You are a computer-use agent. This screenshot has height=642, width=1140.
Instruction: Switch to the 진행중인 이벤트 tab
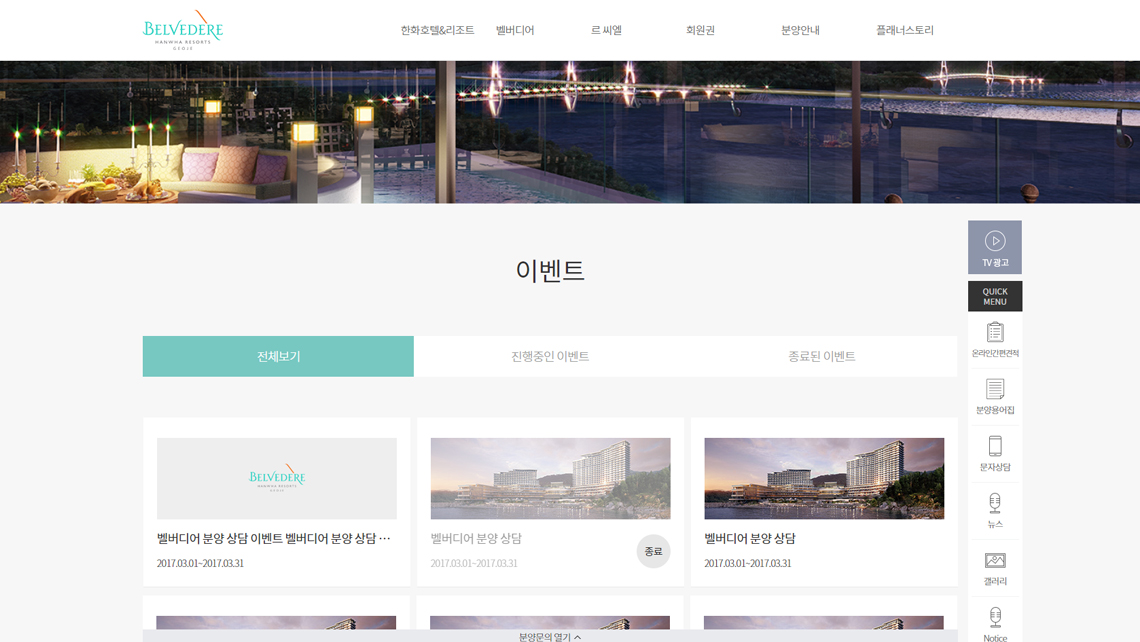(550, 356)
